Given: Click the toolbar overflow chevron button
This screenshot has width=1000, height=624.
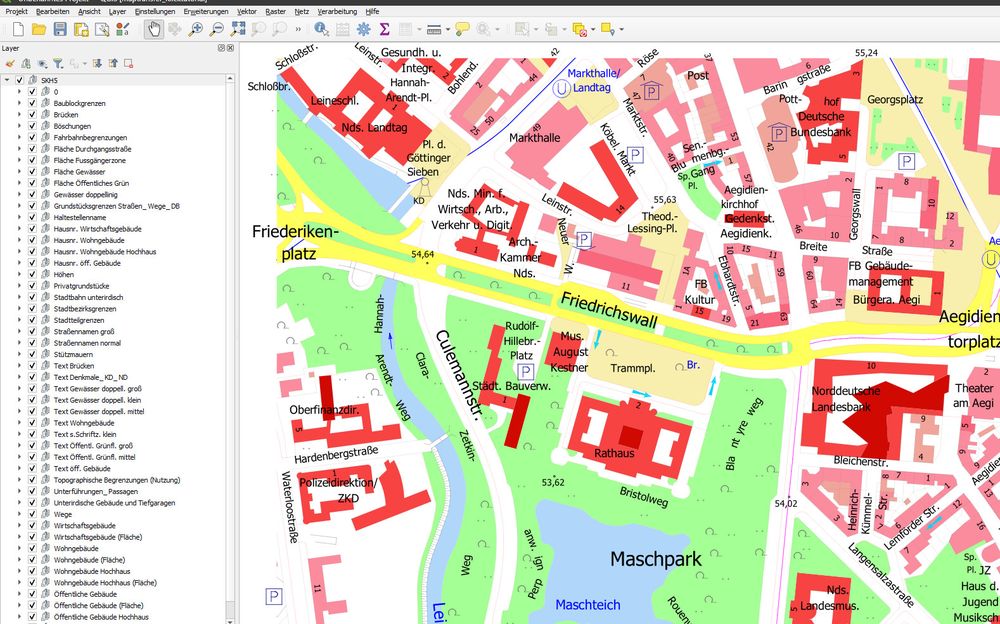Looking at the screenshot, I should tap(299, 29).
